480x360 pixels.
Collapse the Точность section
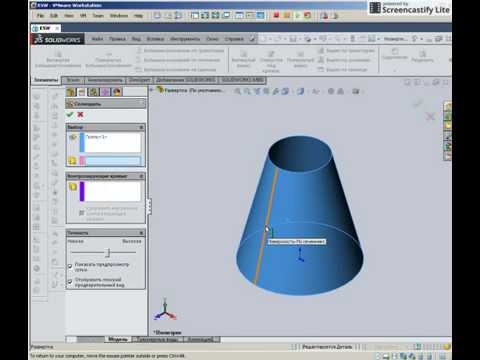click(x=141, y=233)
